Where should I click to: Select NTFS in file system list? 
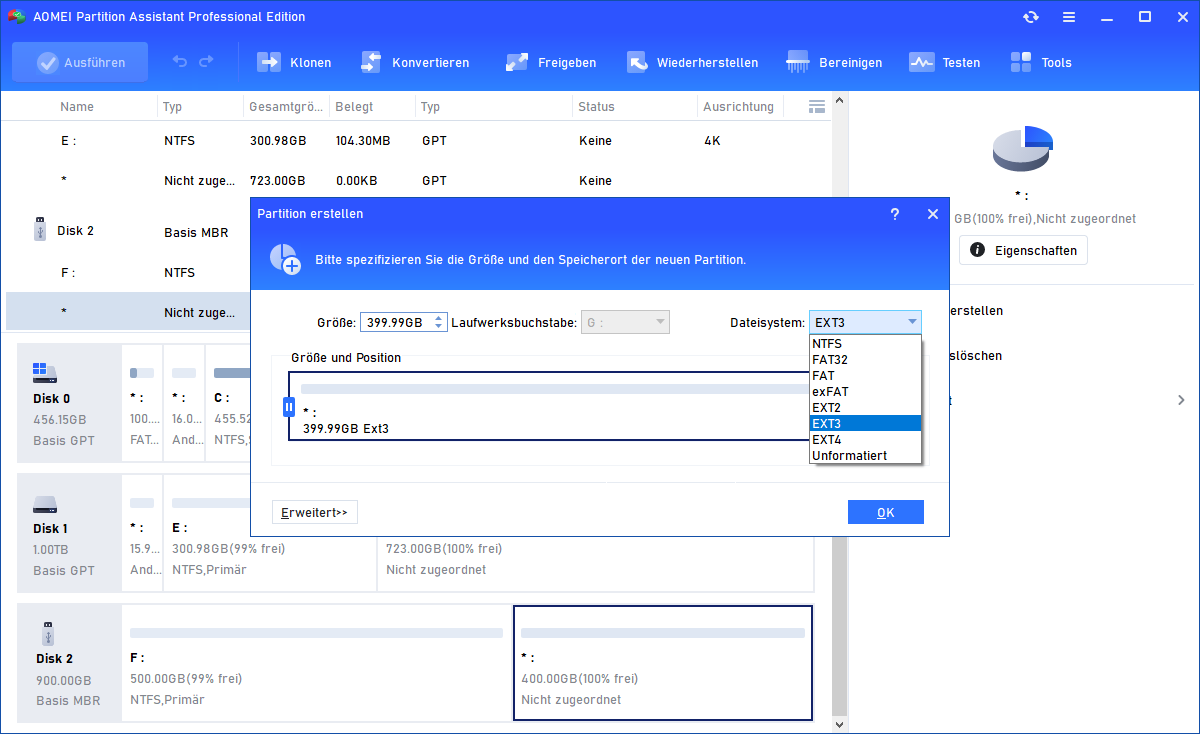tap(865, 344)
